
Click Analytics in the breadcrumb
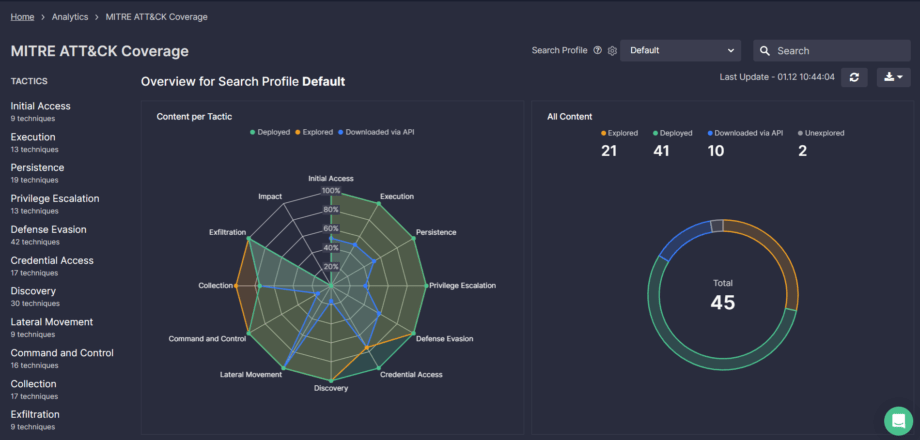click(70, 17)
